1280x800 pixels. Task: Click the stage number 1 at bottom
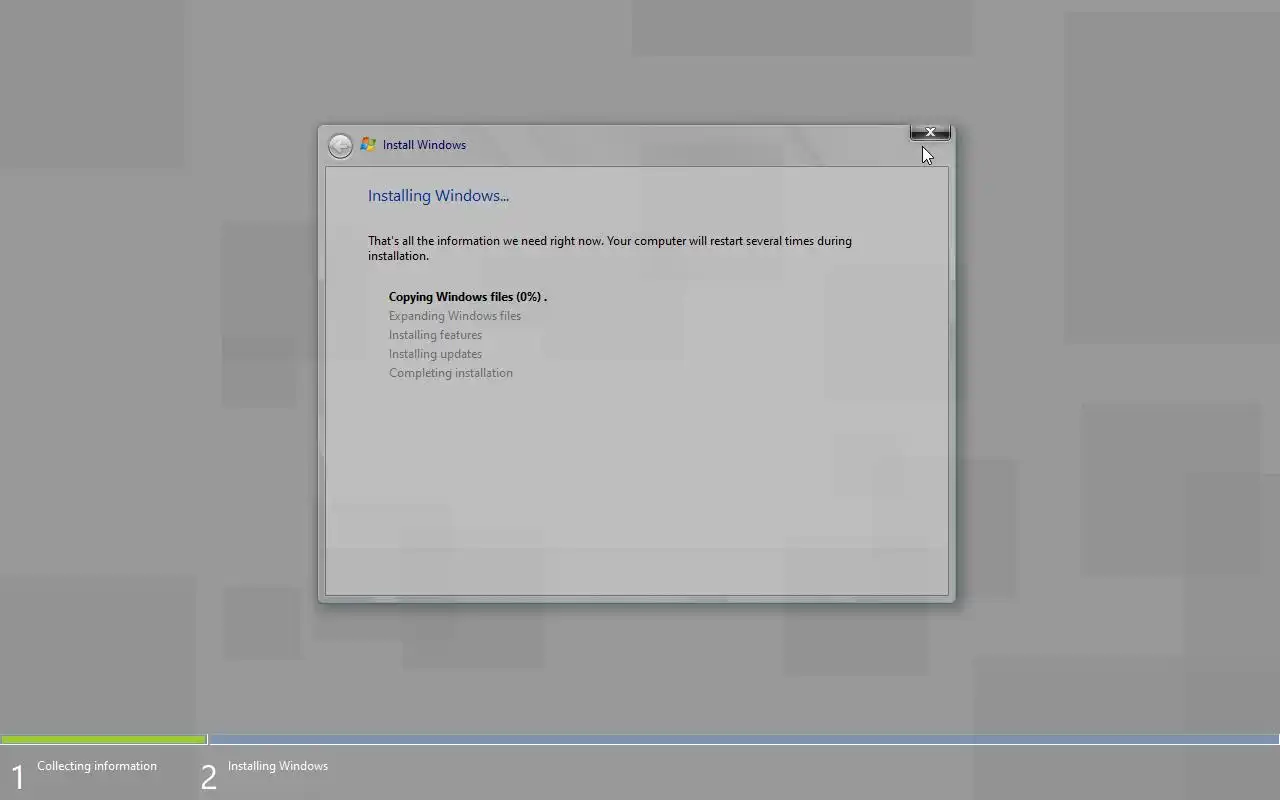tap(17, 777)
